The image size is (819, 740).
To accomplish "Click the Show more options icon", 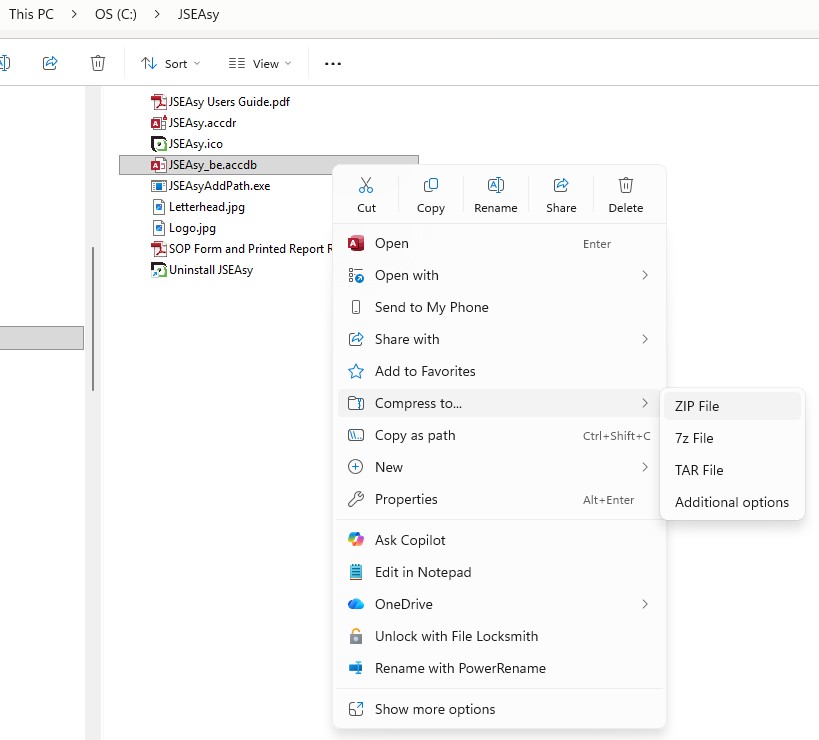I will pyautogui.click(x=356, y=709).
